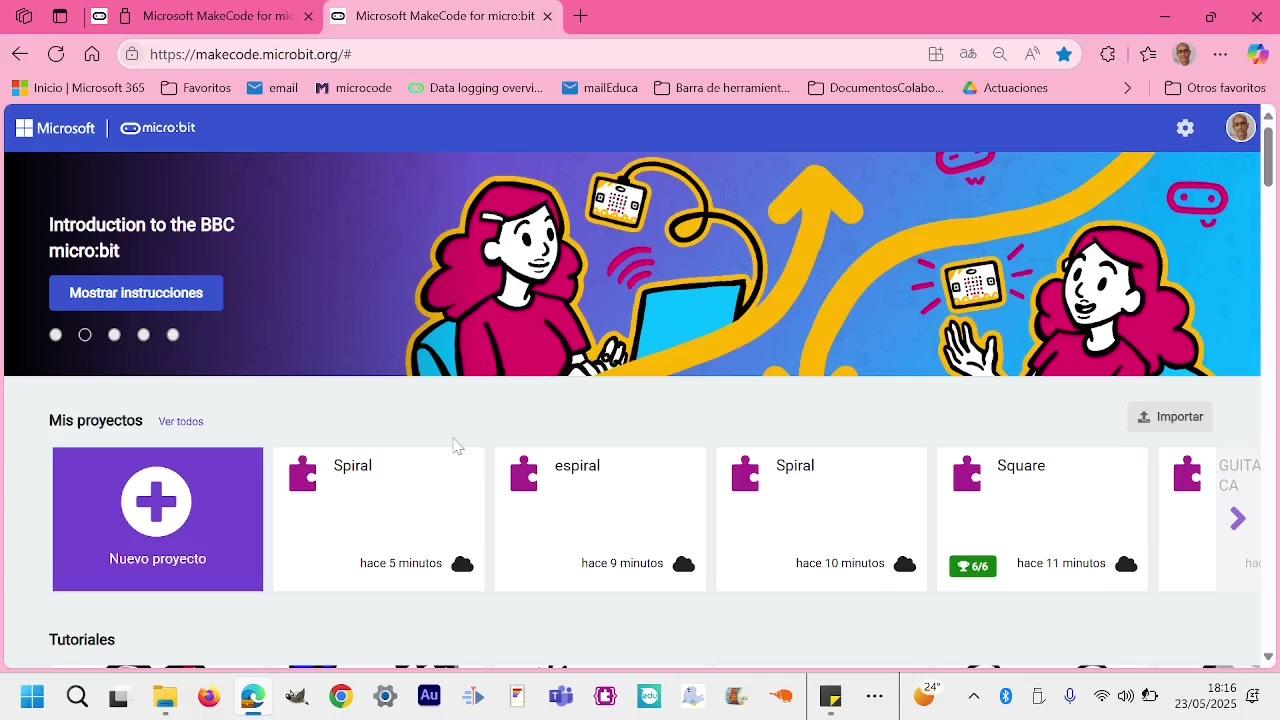Close the first MakeCode tab

point(308,16)
